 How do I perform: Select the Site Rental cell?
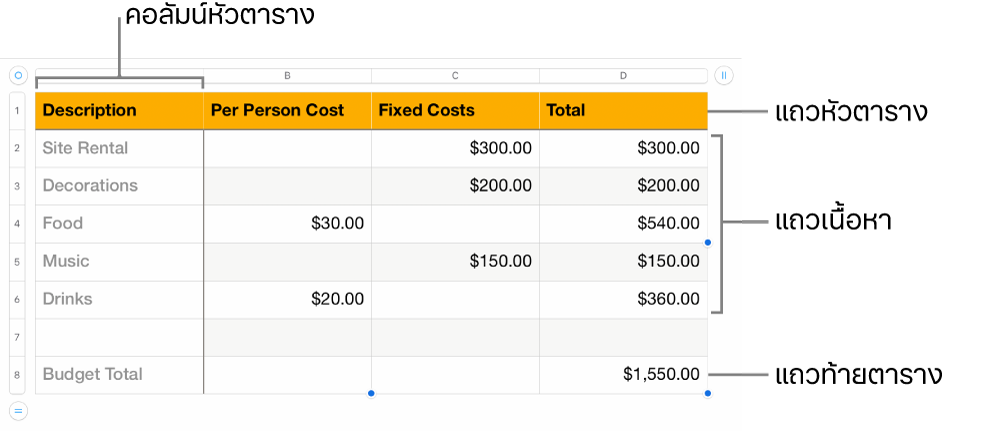pos(120,148)
